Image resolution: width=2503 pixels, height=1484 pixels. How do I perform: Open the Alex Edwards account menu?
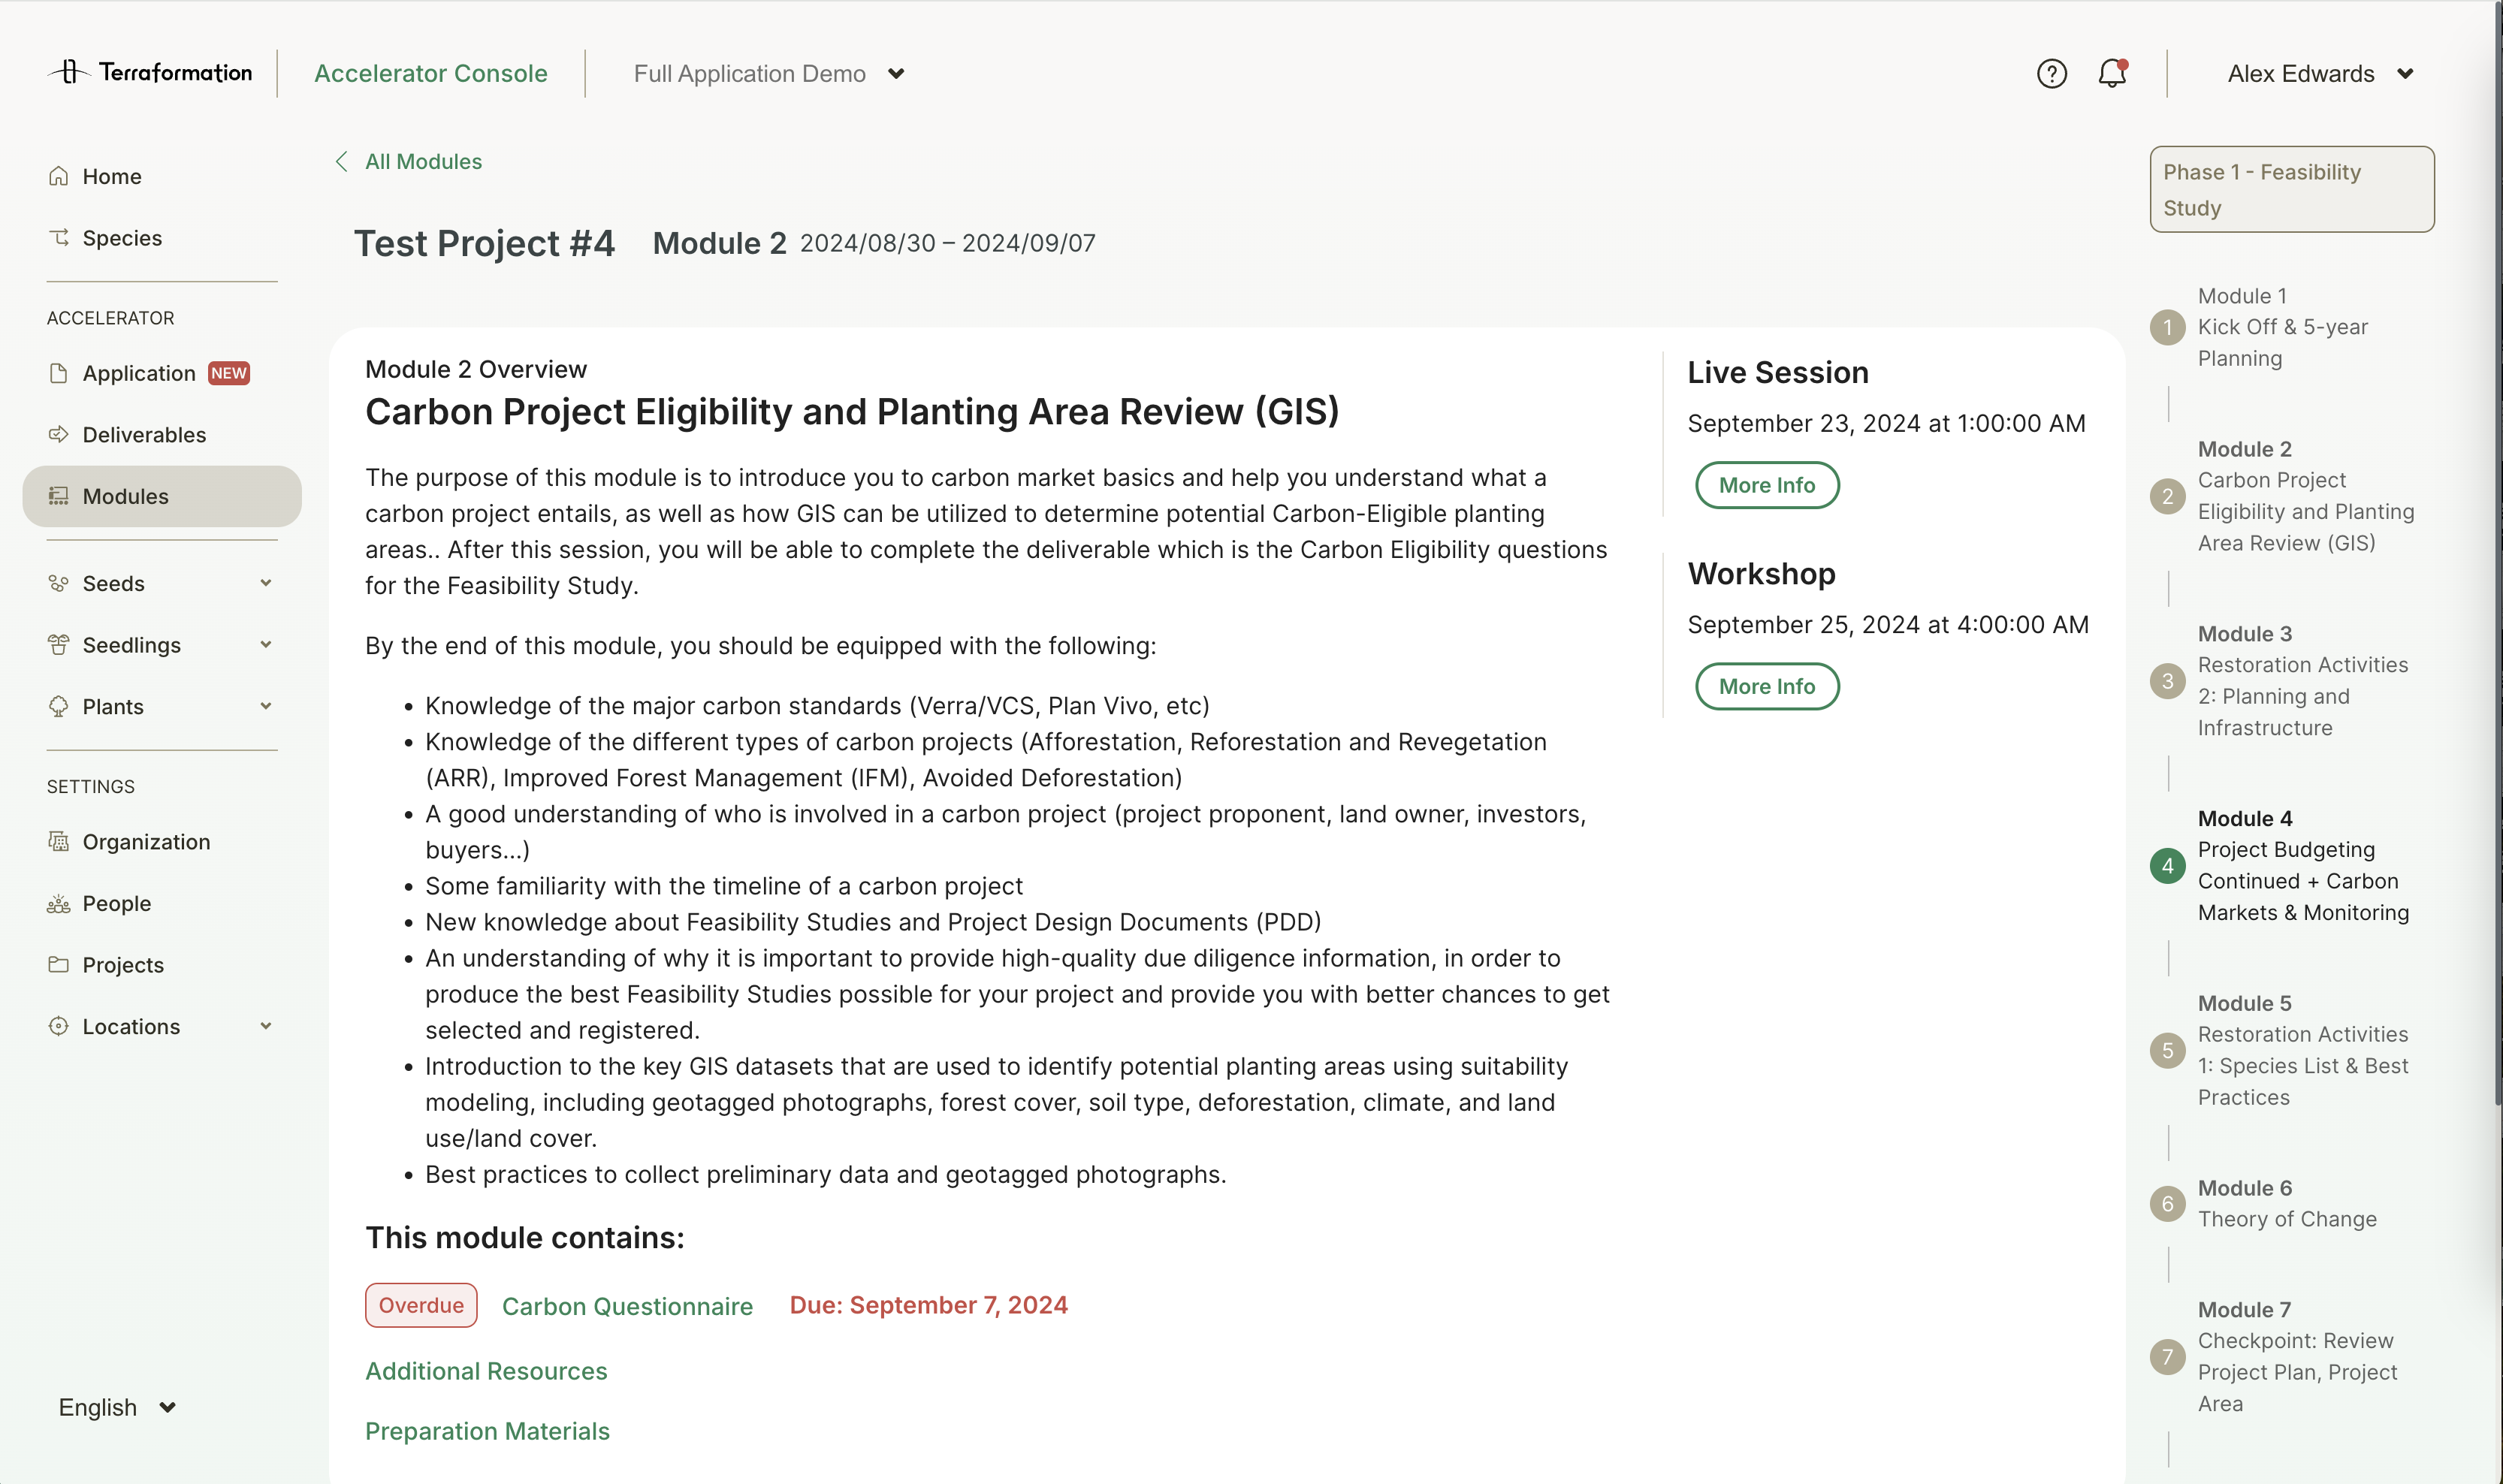coord(2319,74)
